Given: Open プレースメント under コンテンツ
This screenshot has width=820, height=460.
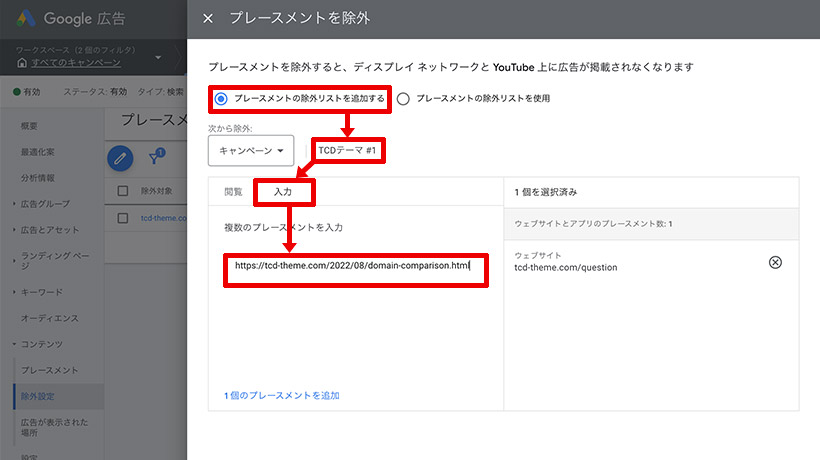Looking at the screenshot, I should point(50,370).
